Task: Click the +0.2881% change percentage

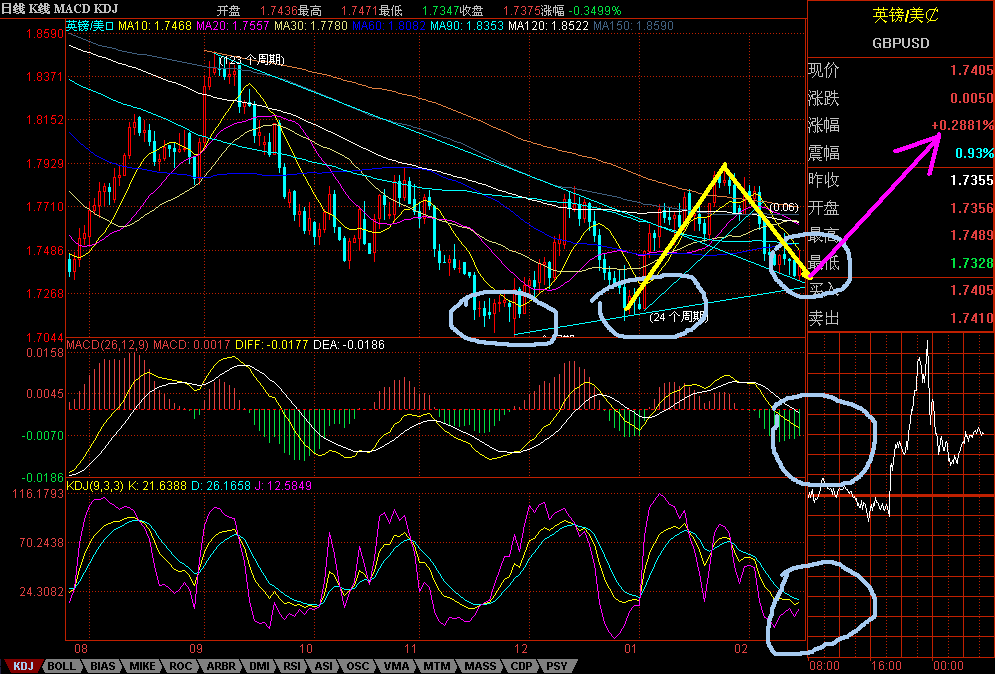Action: [963, 125]
